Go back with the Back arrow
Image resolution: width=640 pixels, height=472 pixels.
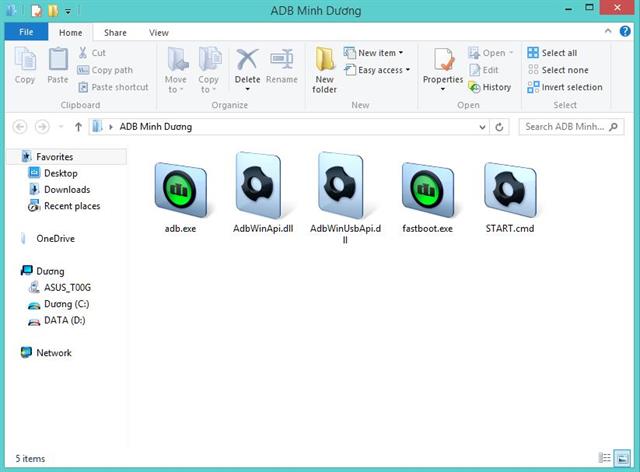(20, 127)
